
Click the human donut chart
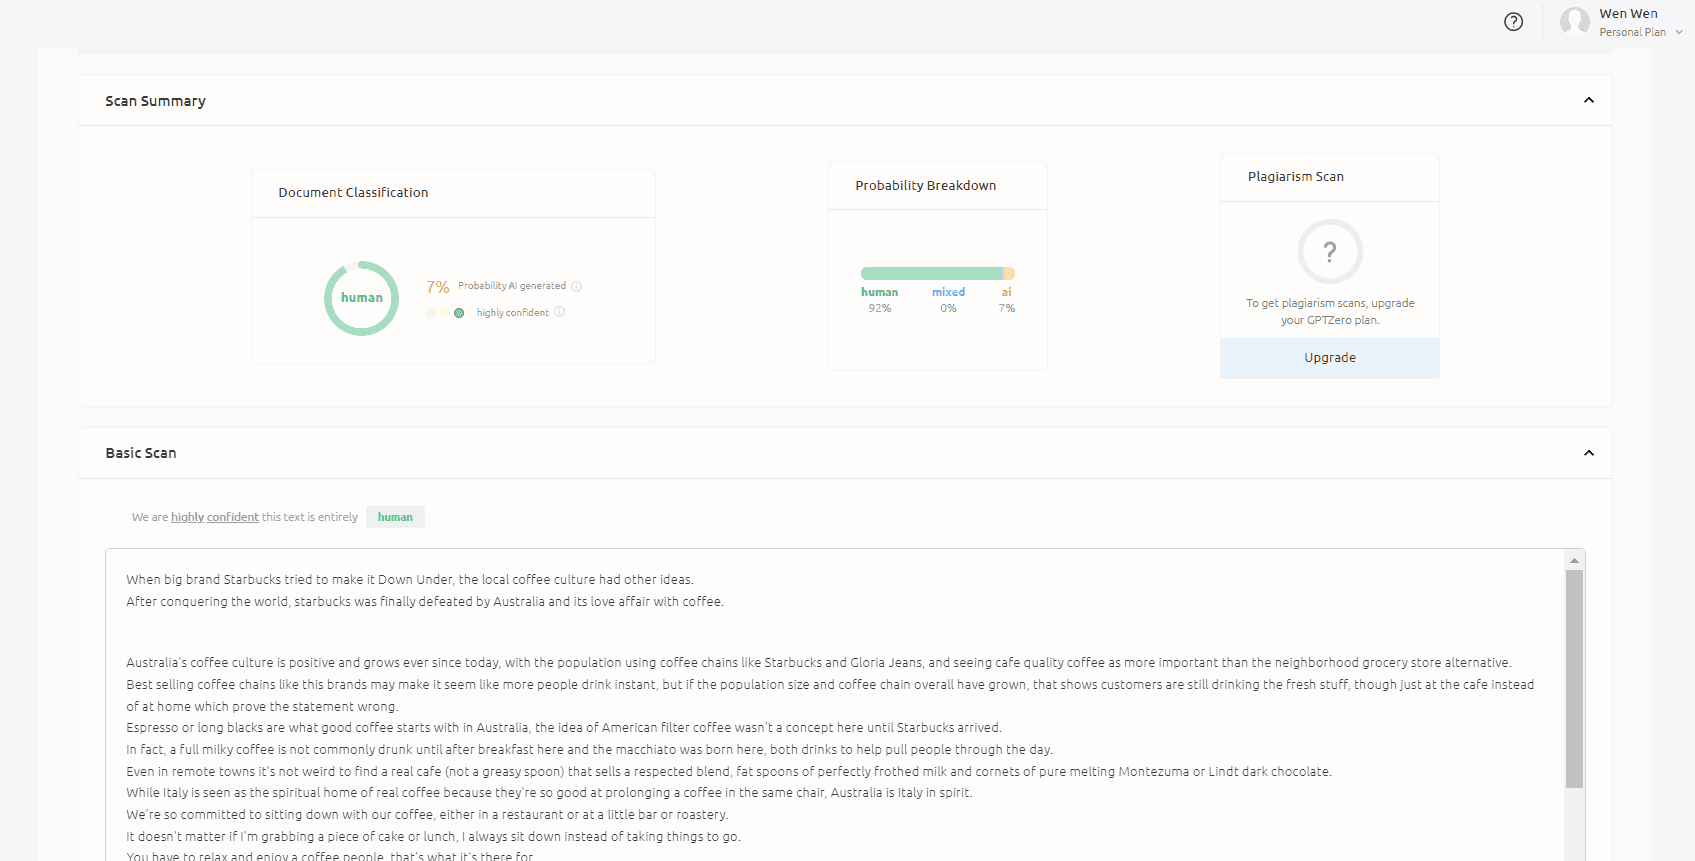point(361,298)
